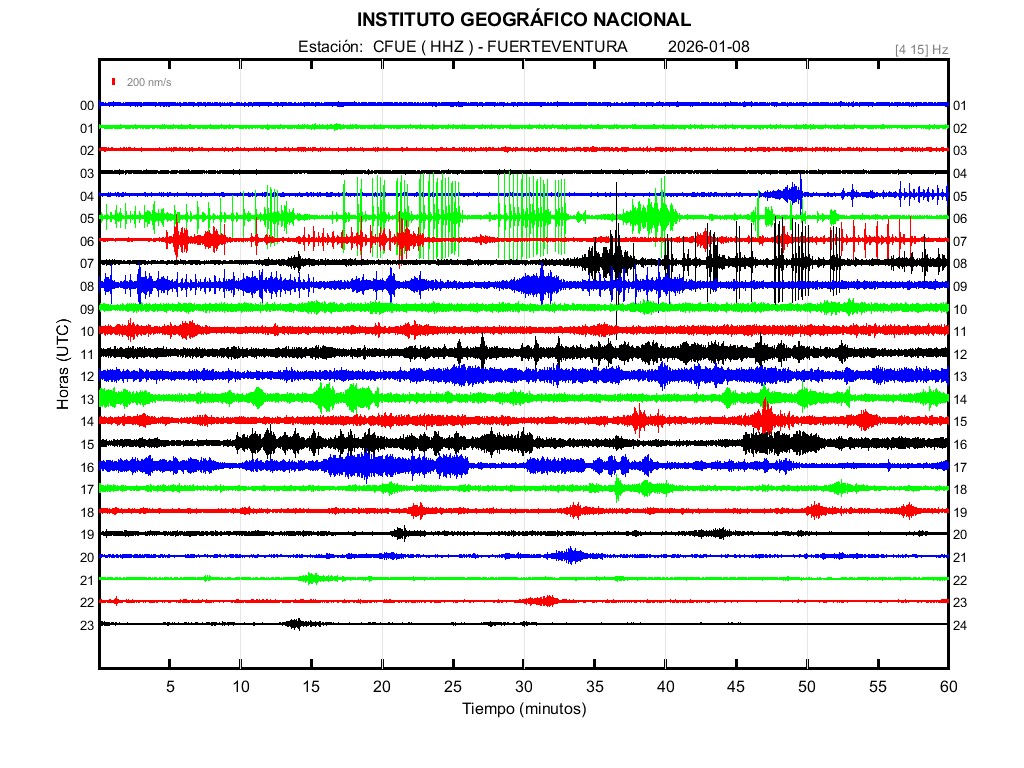This screenshot has width=1024, height=768.
Task: Select right-axis hour label 24
Action: [960, 625]
